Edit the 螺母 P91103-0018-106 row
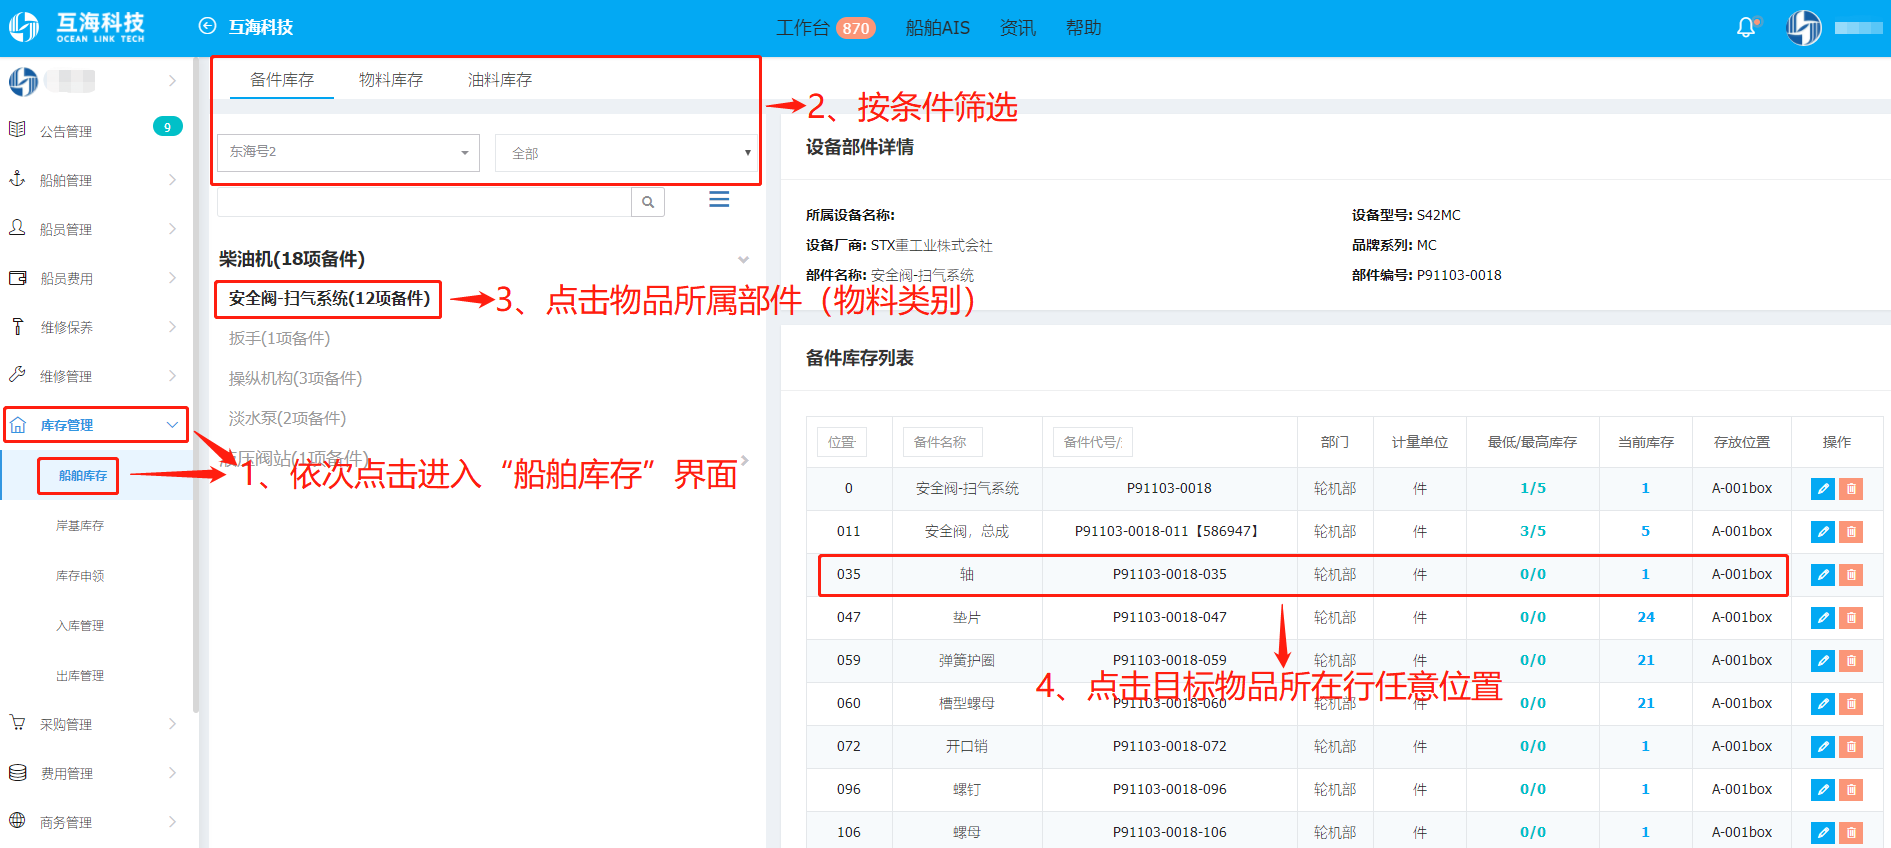Viewport: 1891px width, 848px height. pyautogui.click(x=1823, y=833)
